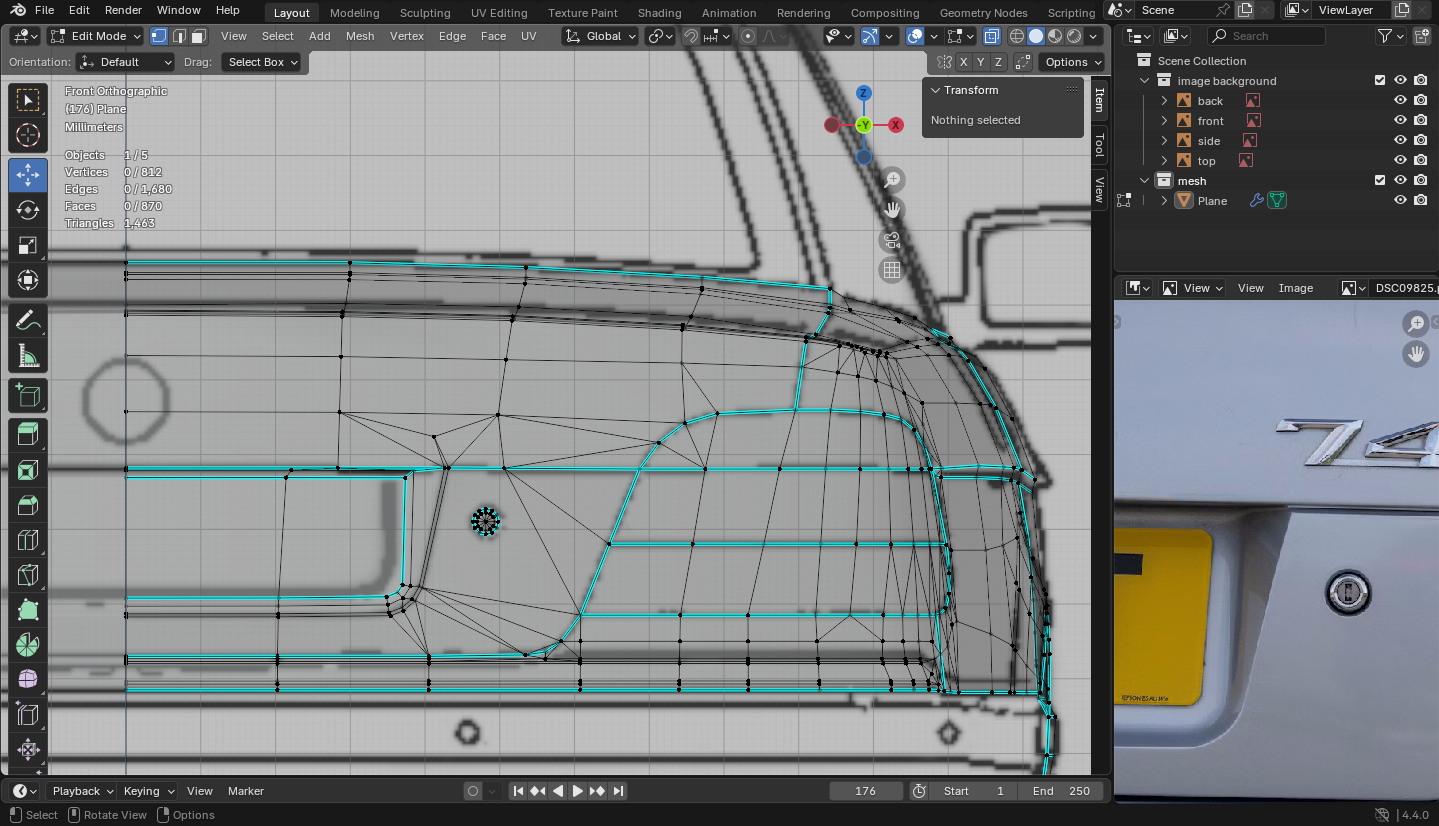This screenshot has height=826, width=1439.
Task: Collapse the Transform panel
Action: click(936, 90)
